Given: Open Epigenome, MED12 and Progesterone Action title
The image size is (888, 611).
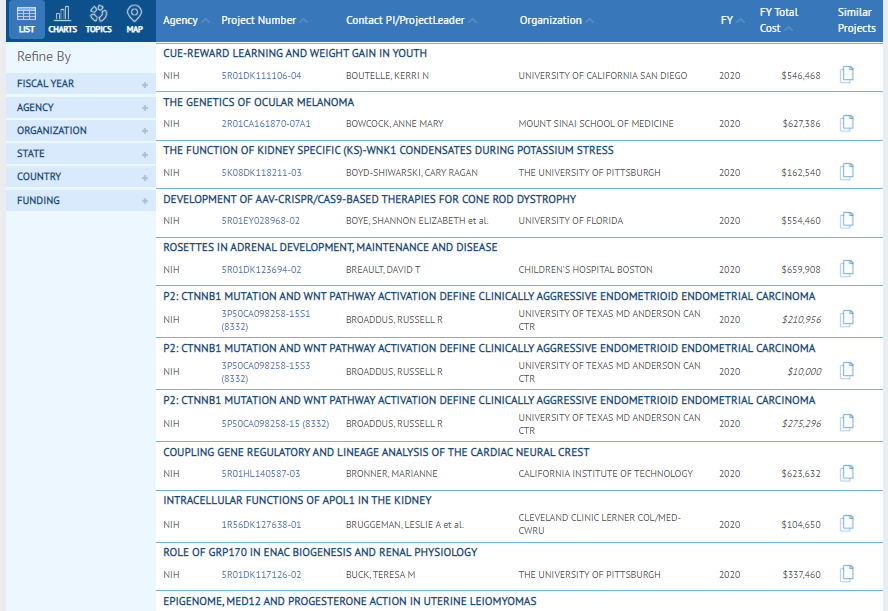Looking at the screenshot, I should click(349, 601).
